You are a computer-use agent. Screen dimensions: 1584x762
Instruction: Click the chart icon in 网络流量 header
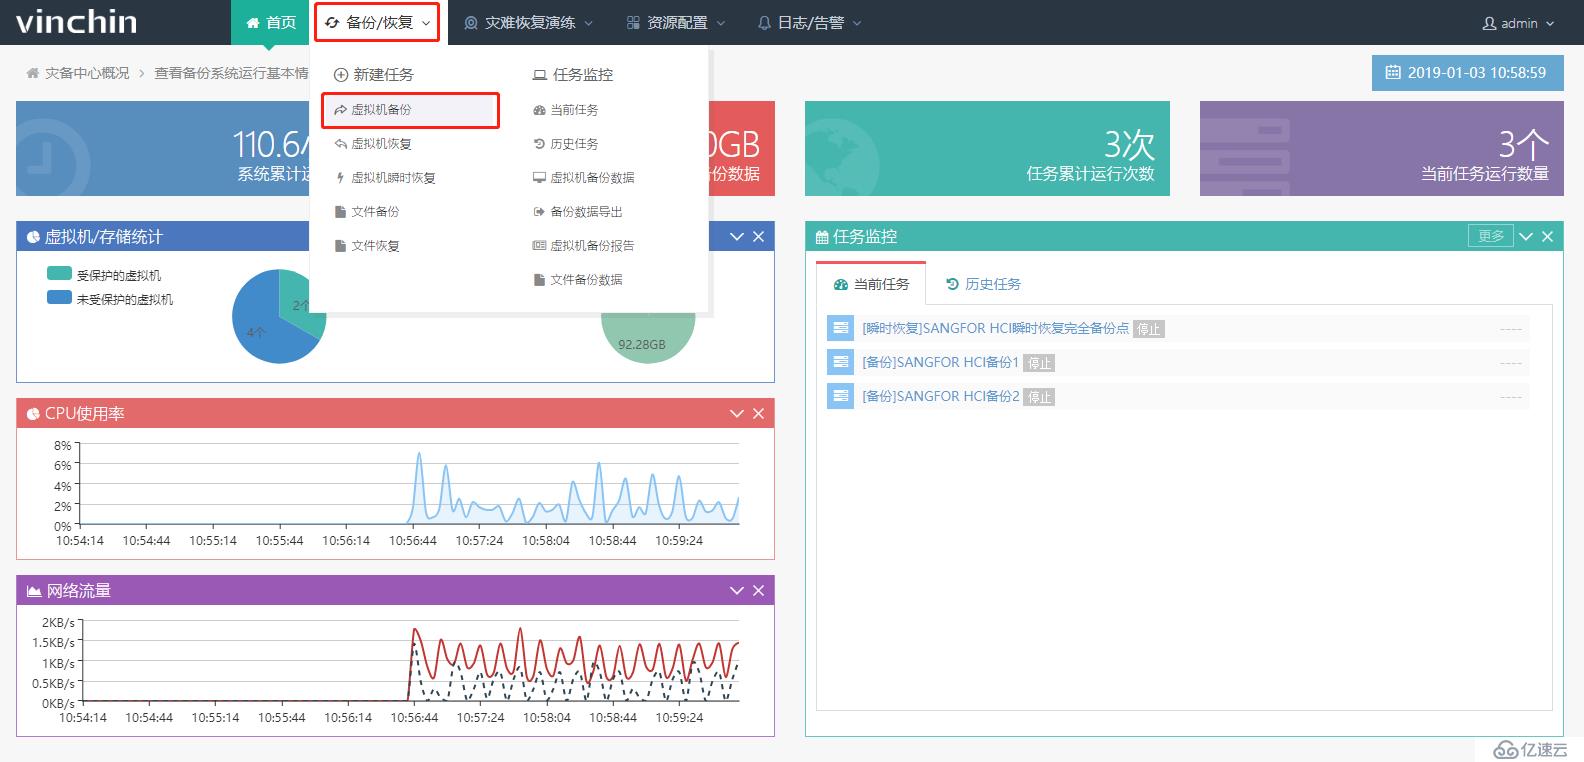(x=34, y=591)
